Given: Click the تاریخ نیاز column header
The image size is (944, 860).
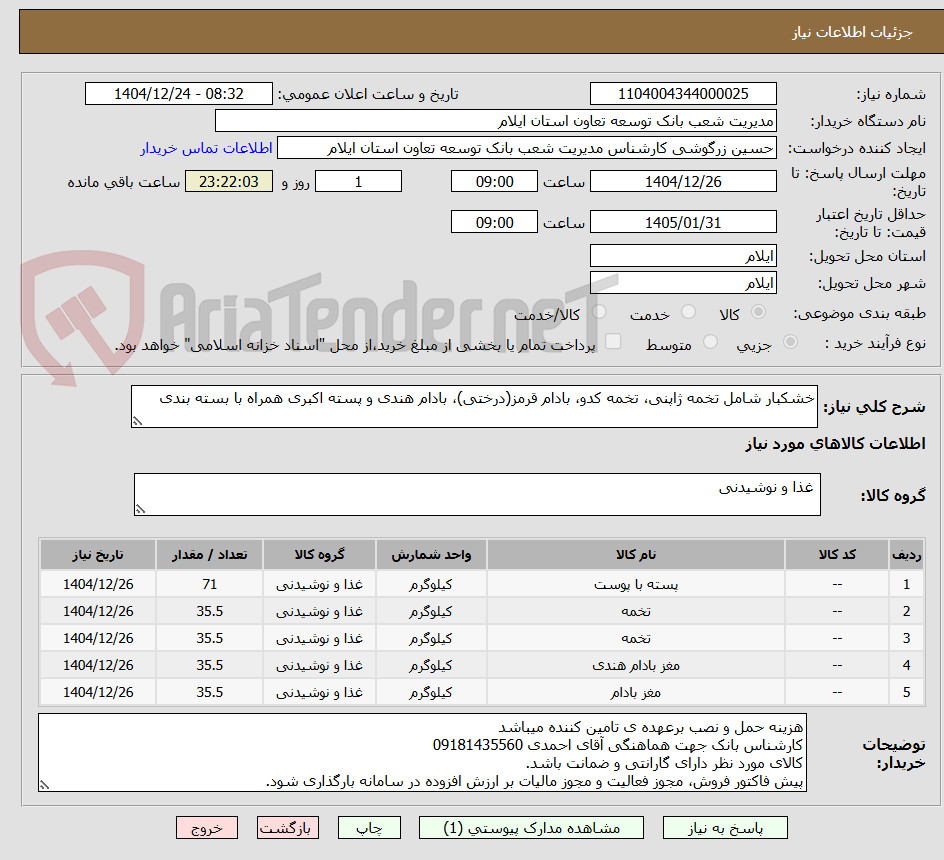Looking at the screenshot, I should pyautogui.click(x=98, y=555).
